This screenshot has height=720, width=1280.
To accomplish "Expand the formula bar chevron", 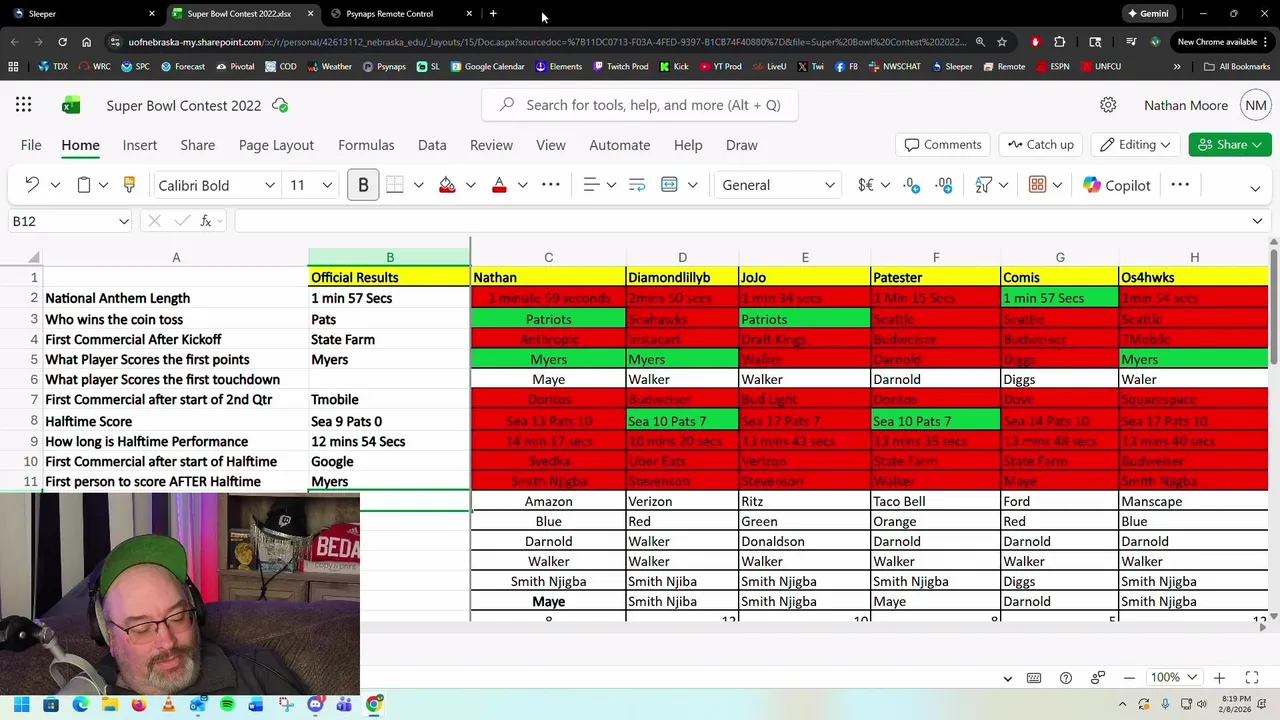I will [x=1257, y=221].
